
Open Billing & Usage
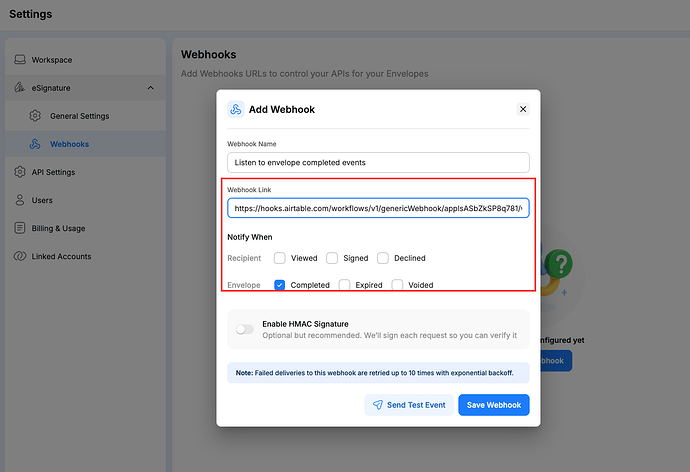pos(85,228)
